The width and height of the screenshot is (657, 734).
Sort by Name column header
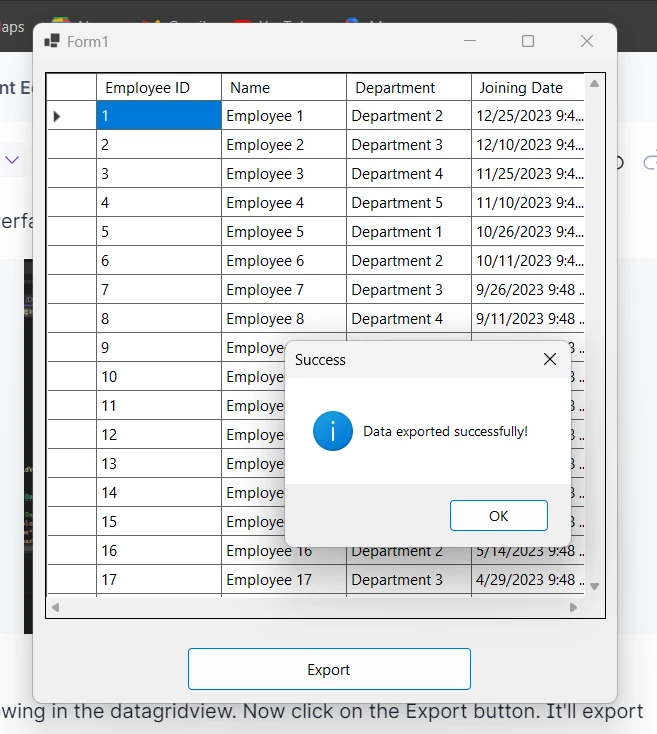click(x=283, y=88)
